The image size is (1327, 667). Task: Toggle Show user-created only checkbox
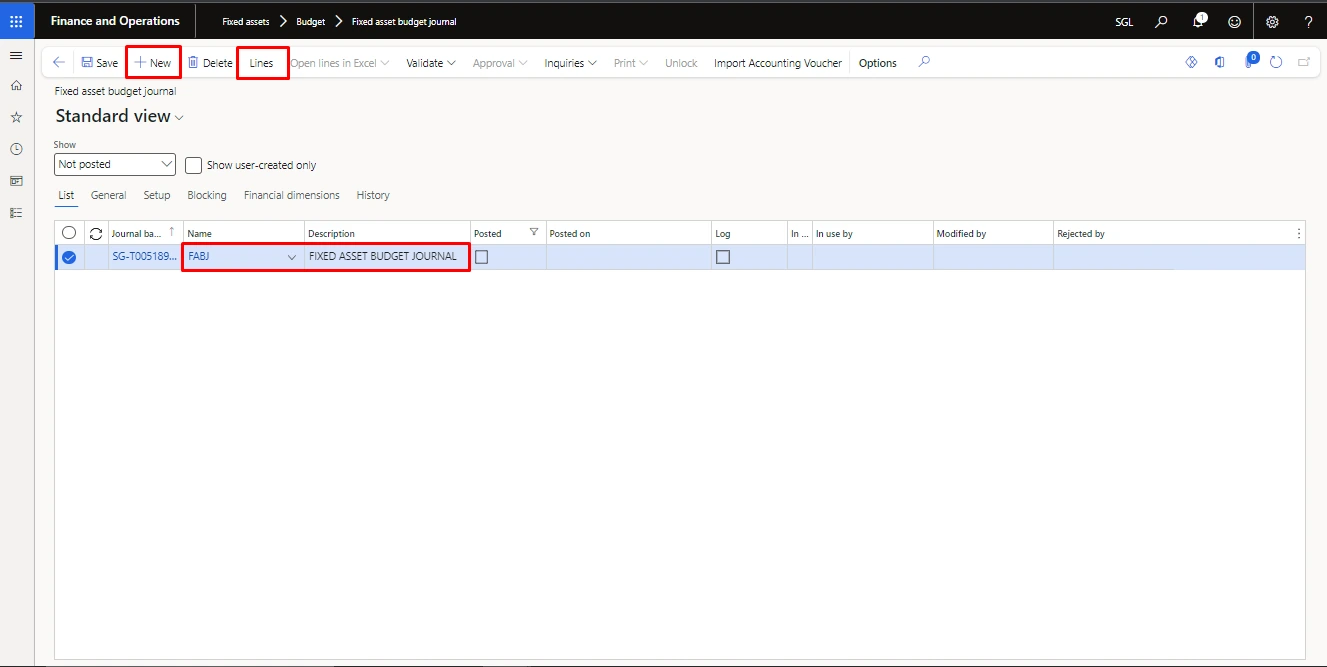(x=194, y=165)
